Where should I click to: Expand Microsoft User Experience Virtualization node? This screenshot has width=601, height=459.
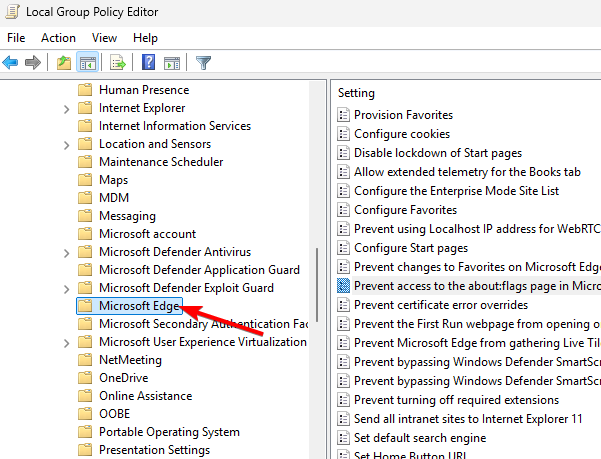pyautogui.click(x=66, y=343)
